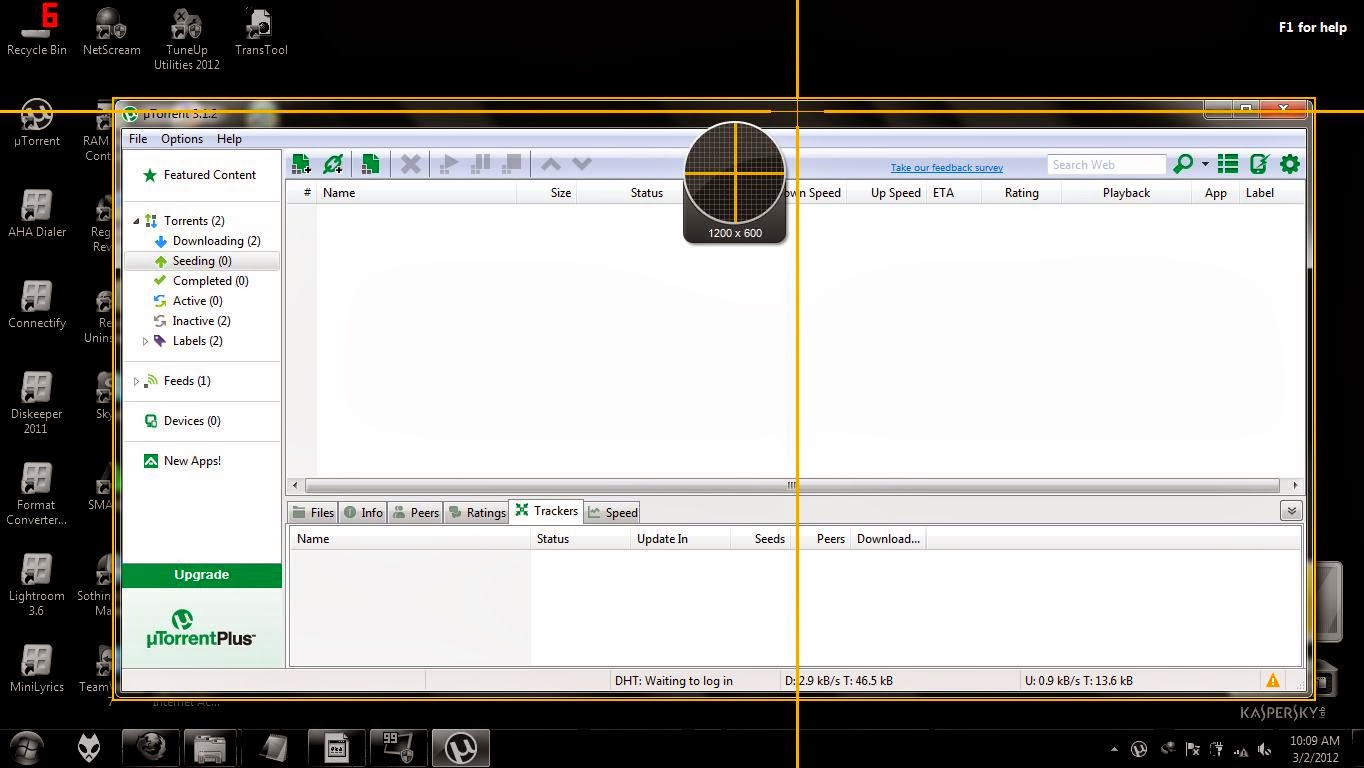Switch to the Files tab

coord(313,512)
